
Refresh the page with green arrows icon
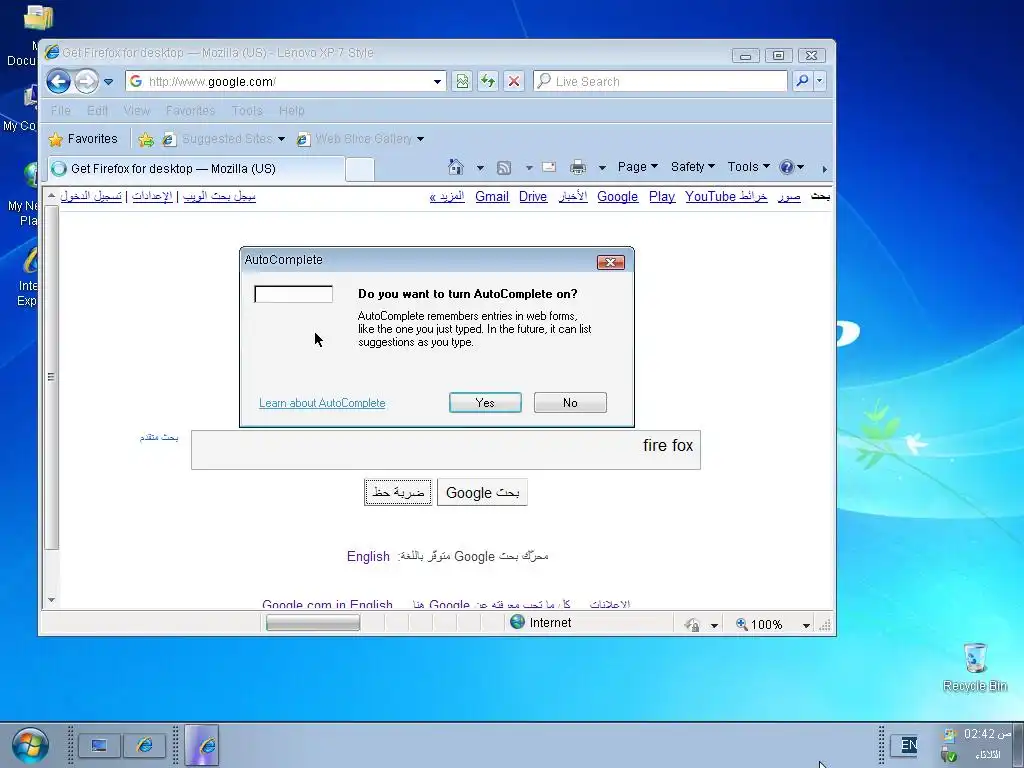pos(488,82)
